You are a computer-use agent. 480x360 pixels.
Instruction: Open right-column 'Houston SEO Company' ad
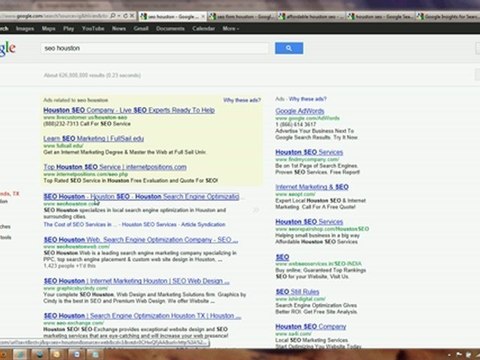[311, 327]
